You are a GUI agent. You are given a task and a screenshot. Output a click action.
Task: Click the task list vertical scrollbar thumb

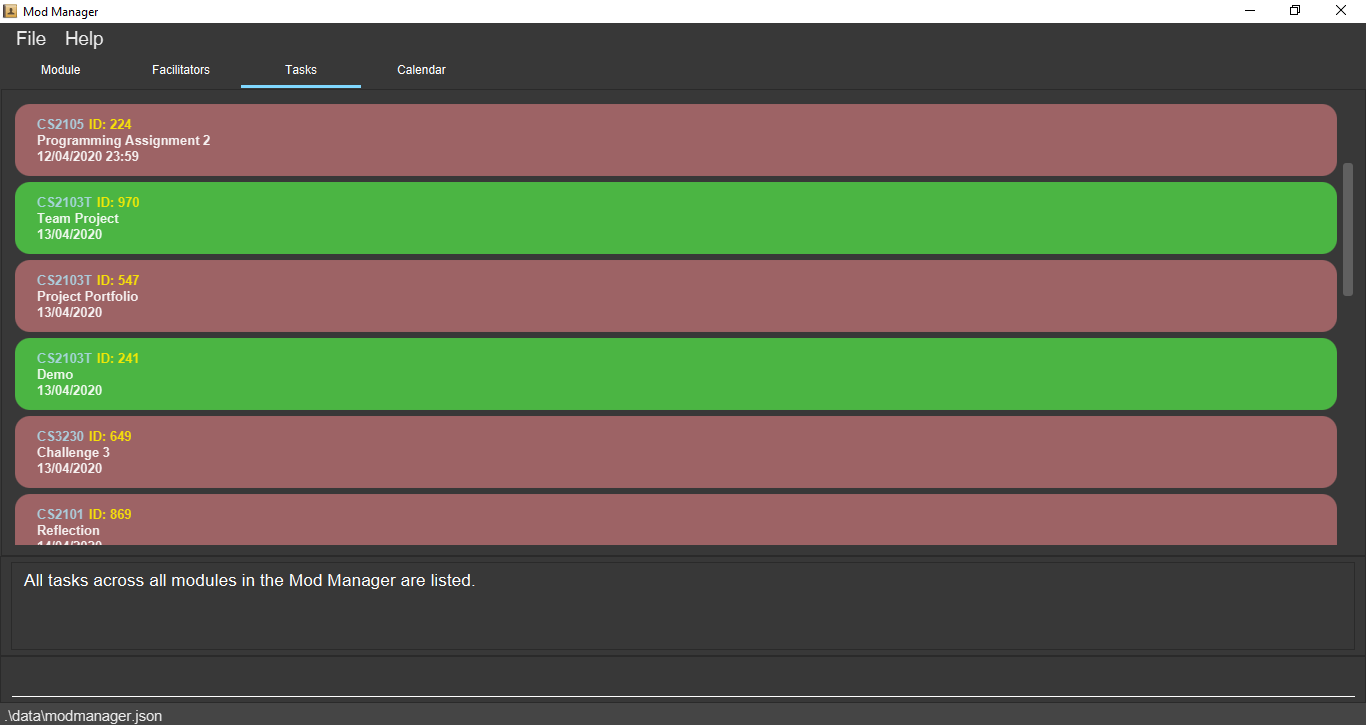click(1348, 229)
